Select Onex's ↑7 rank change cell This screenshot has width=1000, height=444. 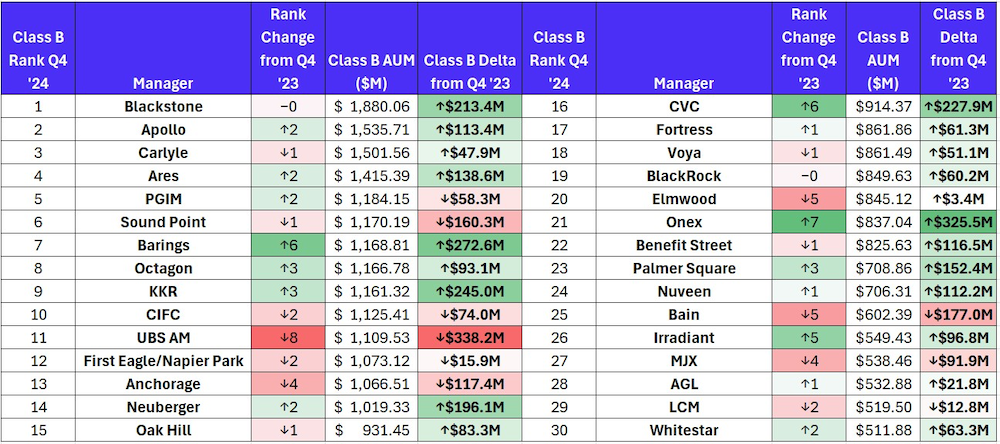pyautogui.click(x=808, y=222)
